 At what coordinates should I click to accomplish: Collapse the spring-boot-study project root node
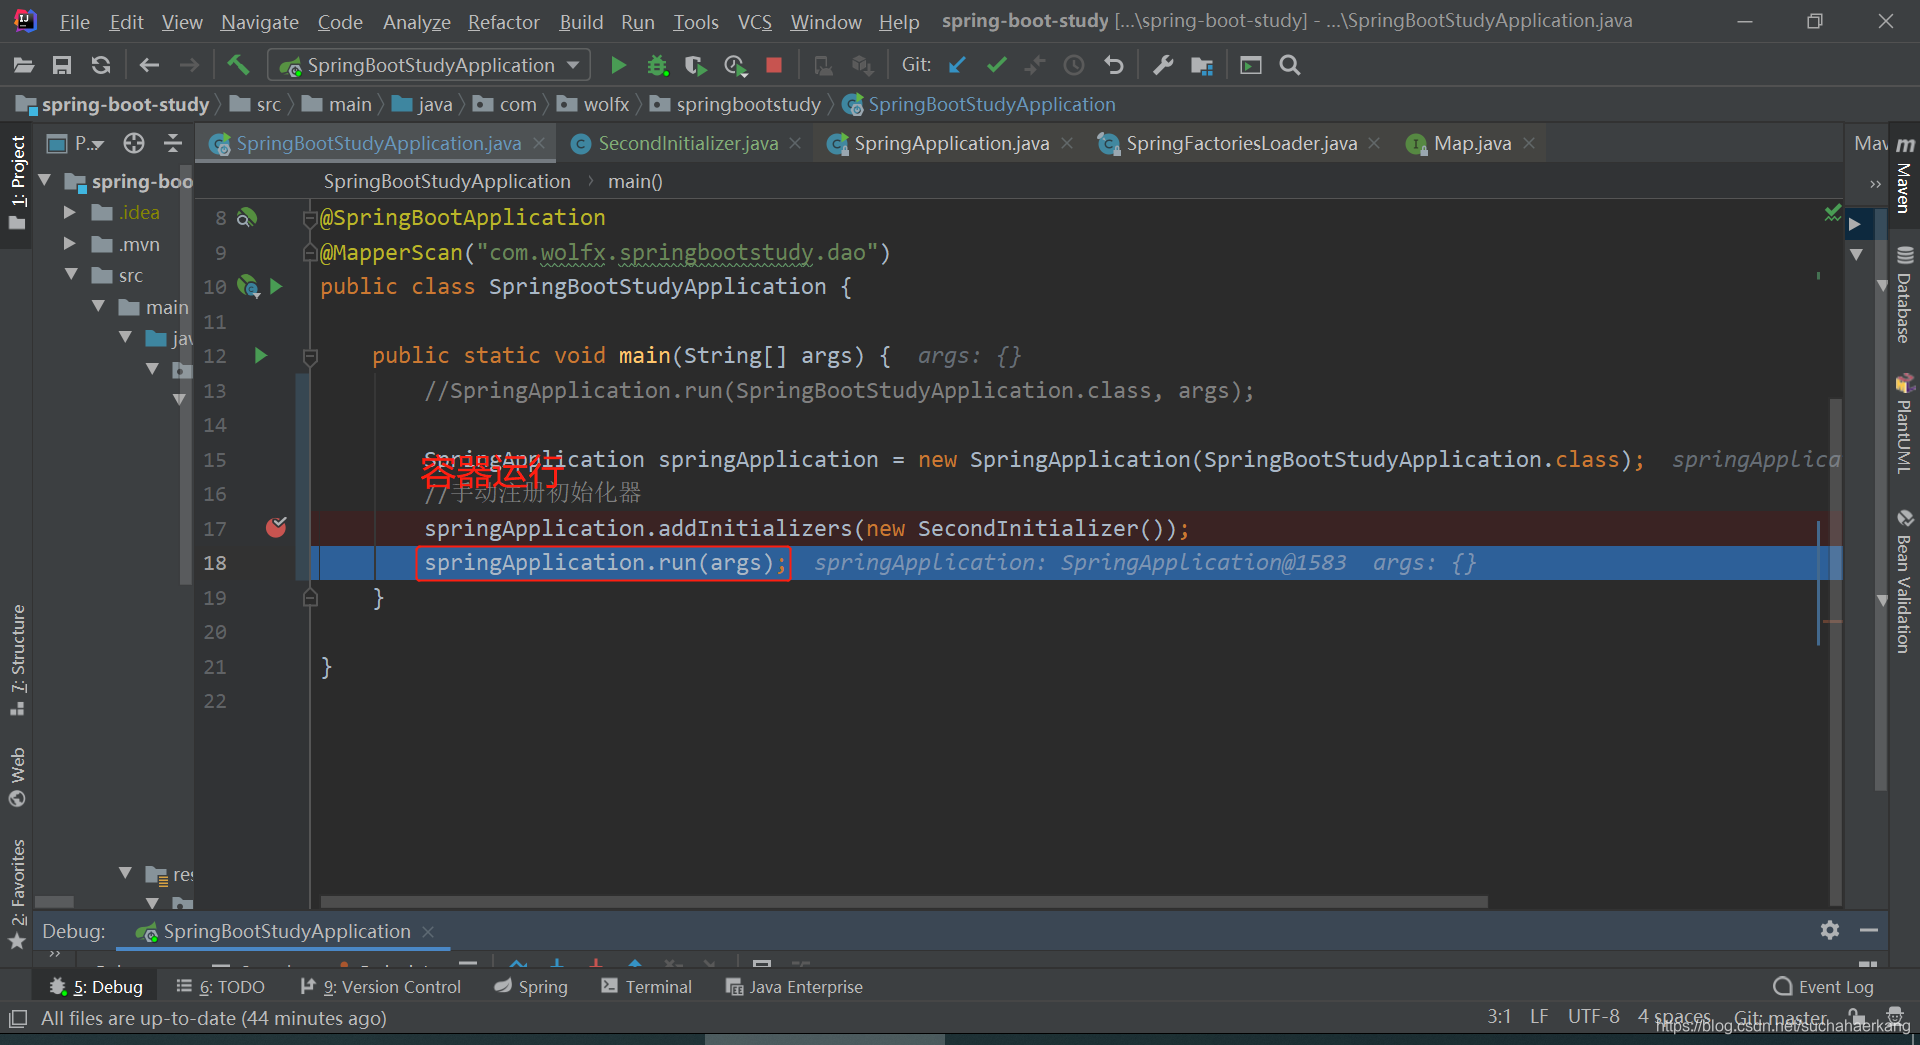[45, 181]
